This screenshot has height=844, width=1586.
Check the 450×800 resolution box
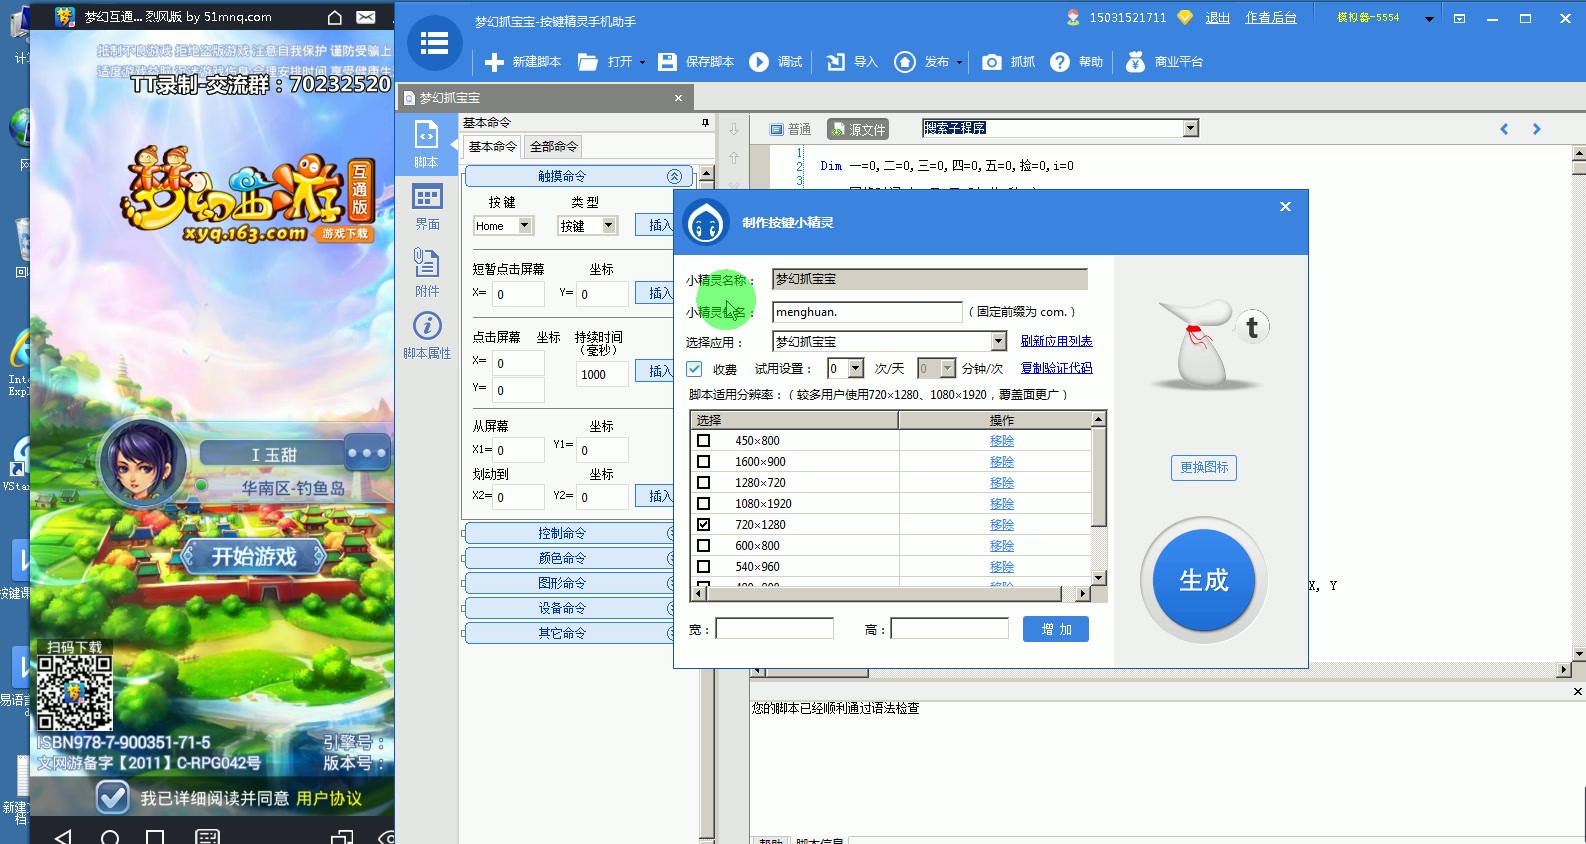(704, 441)
